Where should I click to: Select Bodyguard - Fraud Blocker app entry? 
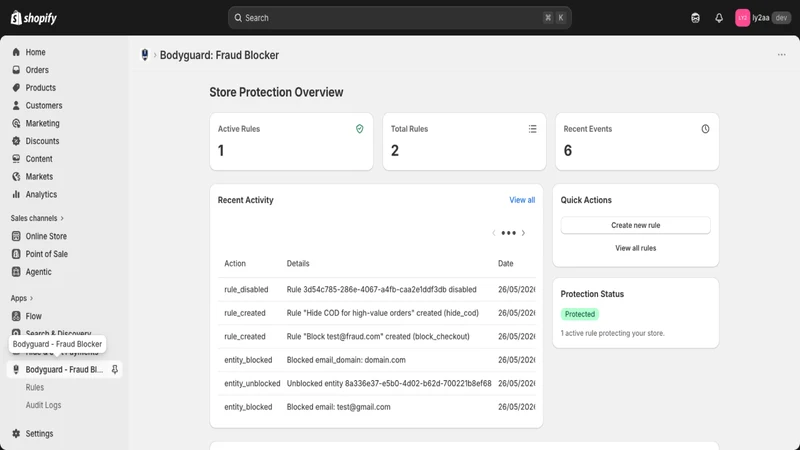[x=64, y=369]
